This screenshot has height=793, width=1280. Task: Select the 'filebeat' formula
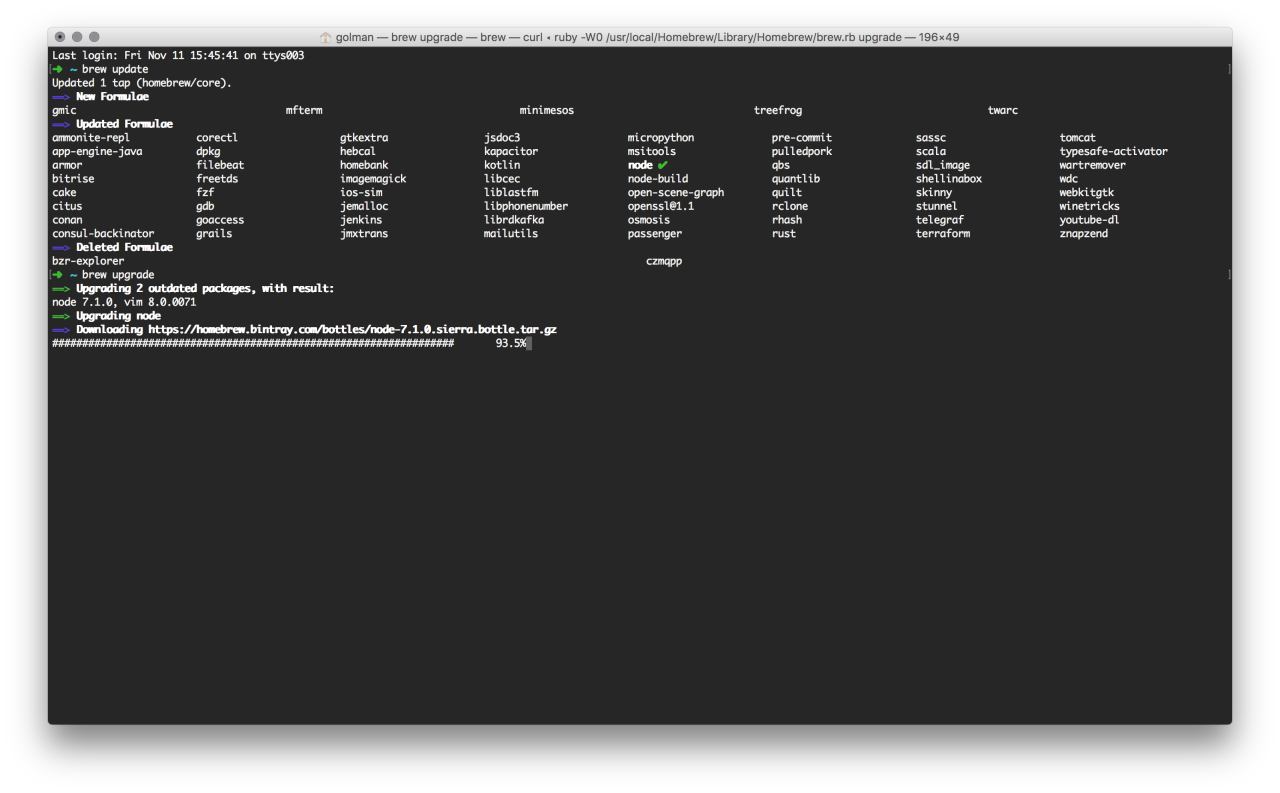click(x=220, y=165)
